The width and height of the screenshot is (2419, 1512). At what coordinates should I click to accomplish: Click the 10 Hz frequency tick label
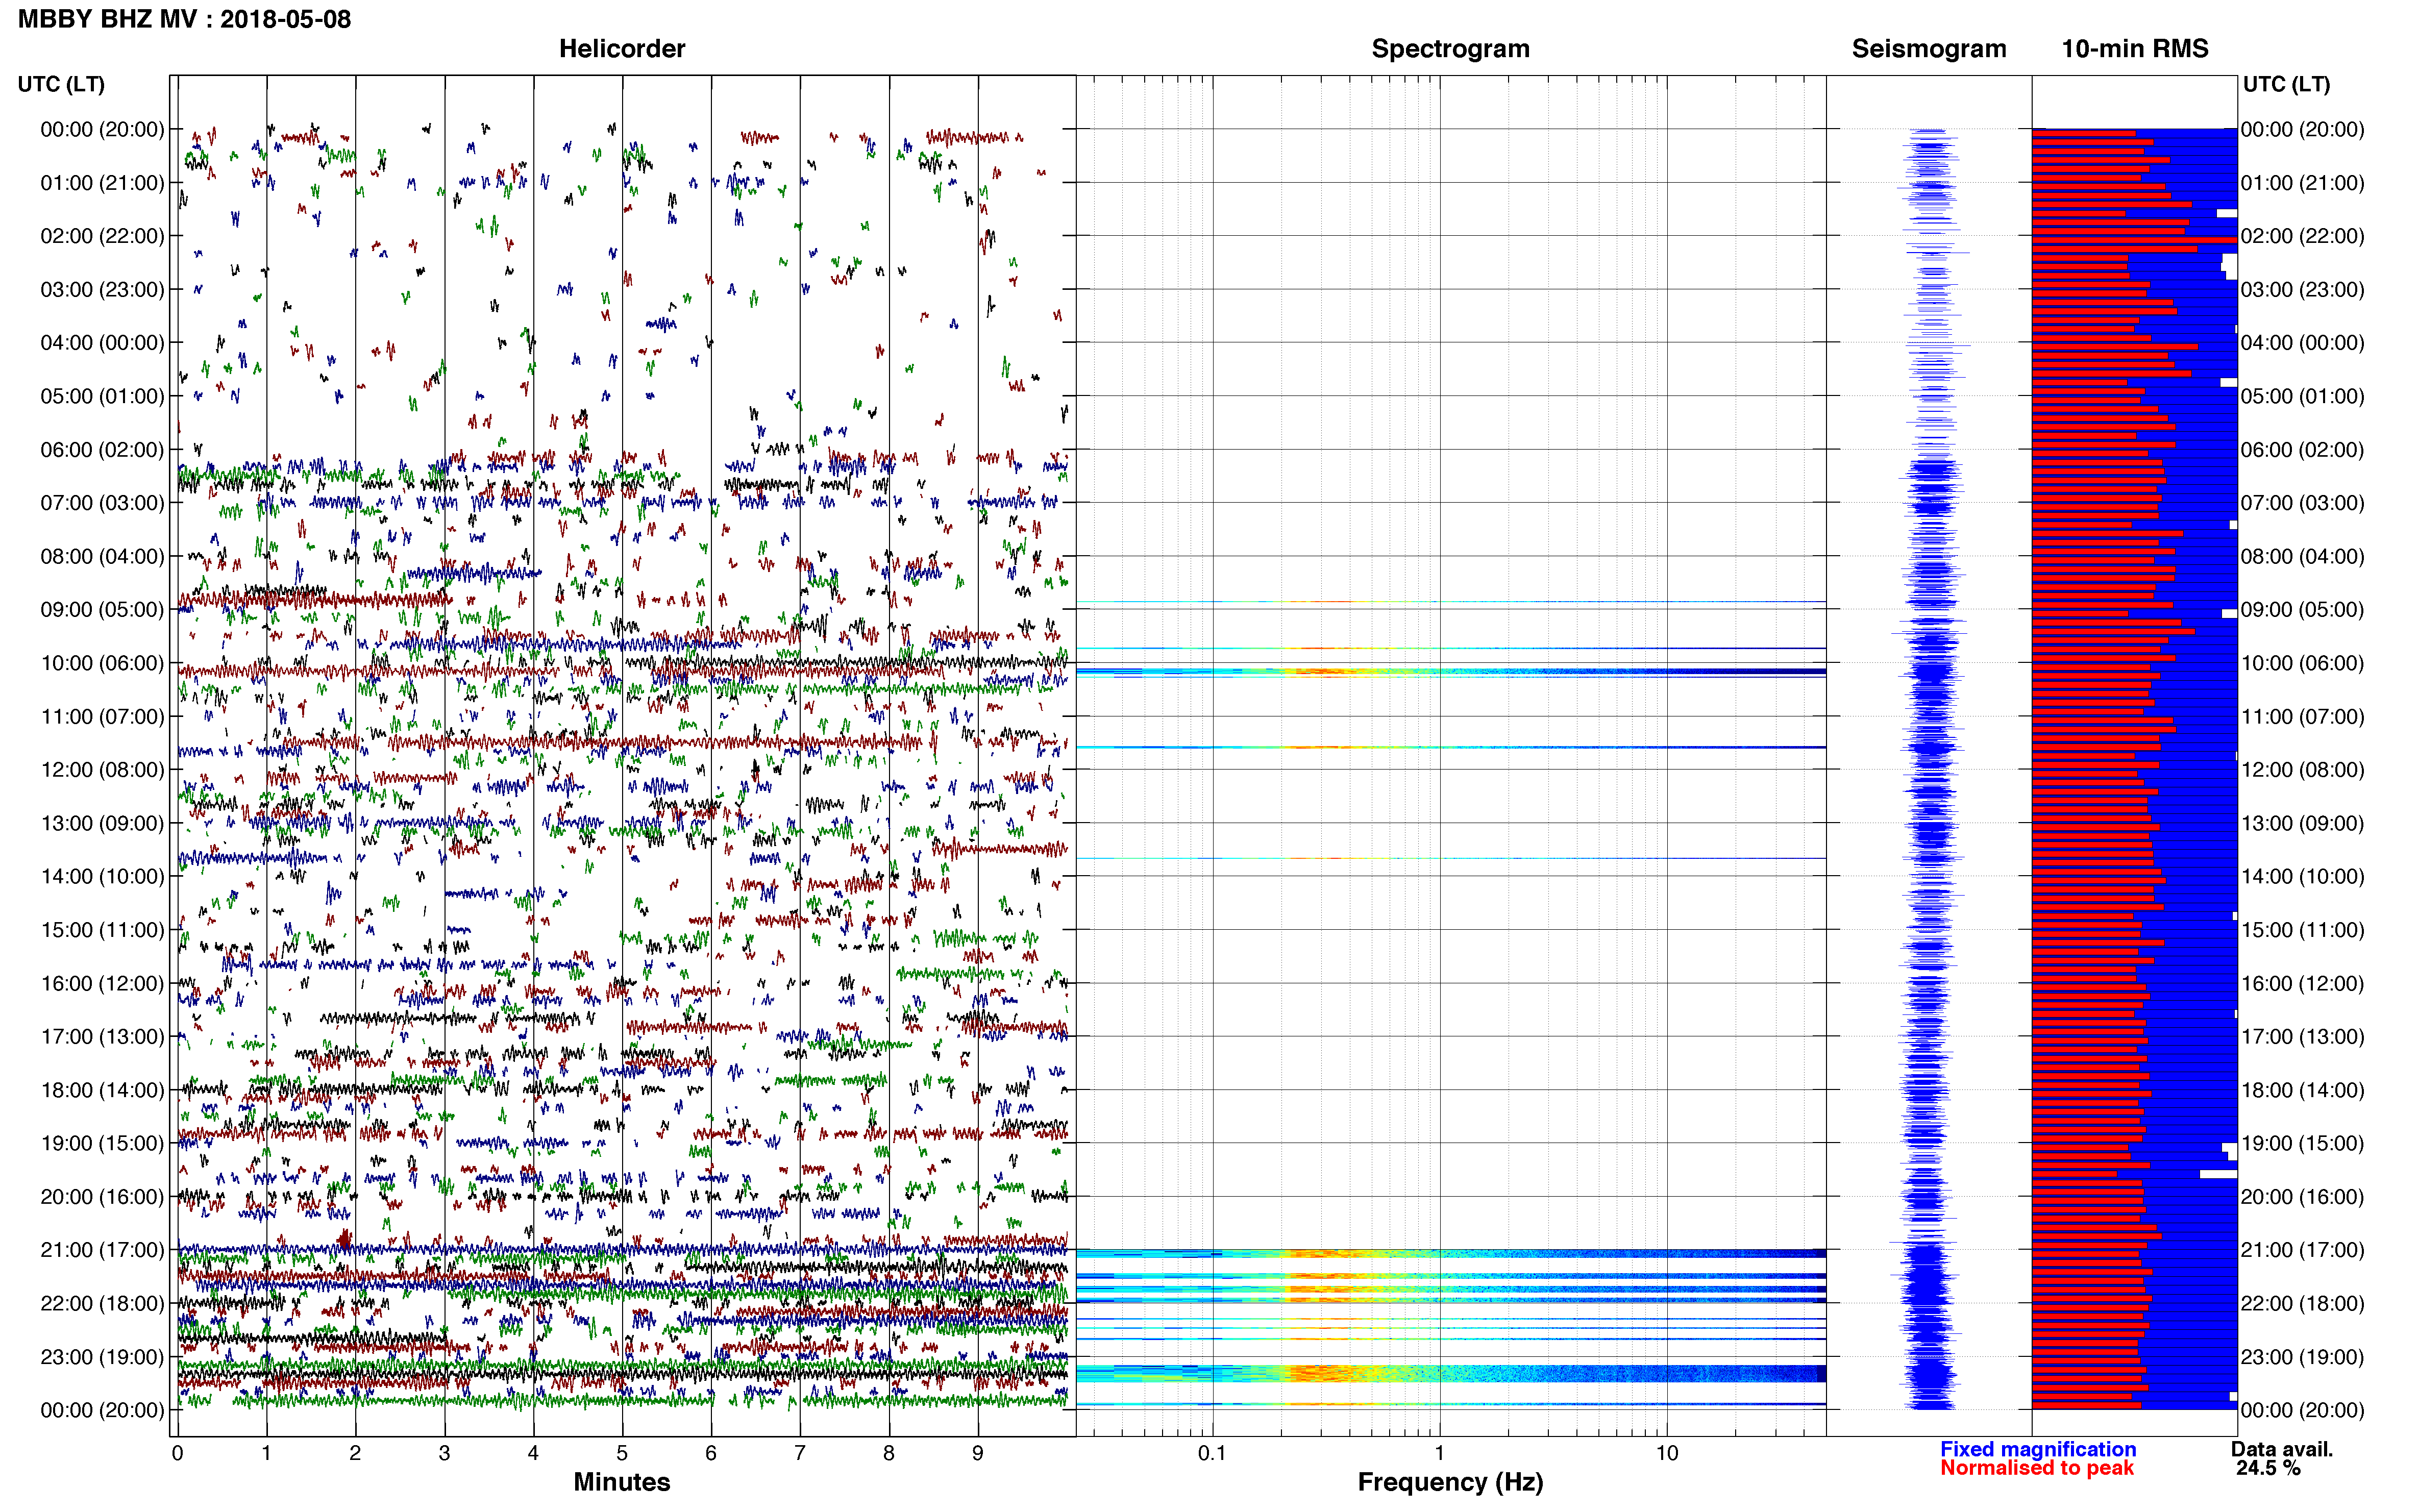1667,1454
